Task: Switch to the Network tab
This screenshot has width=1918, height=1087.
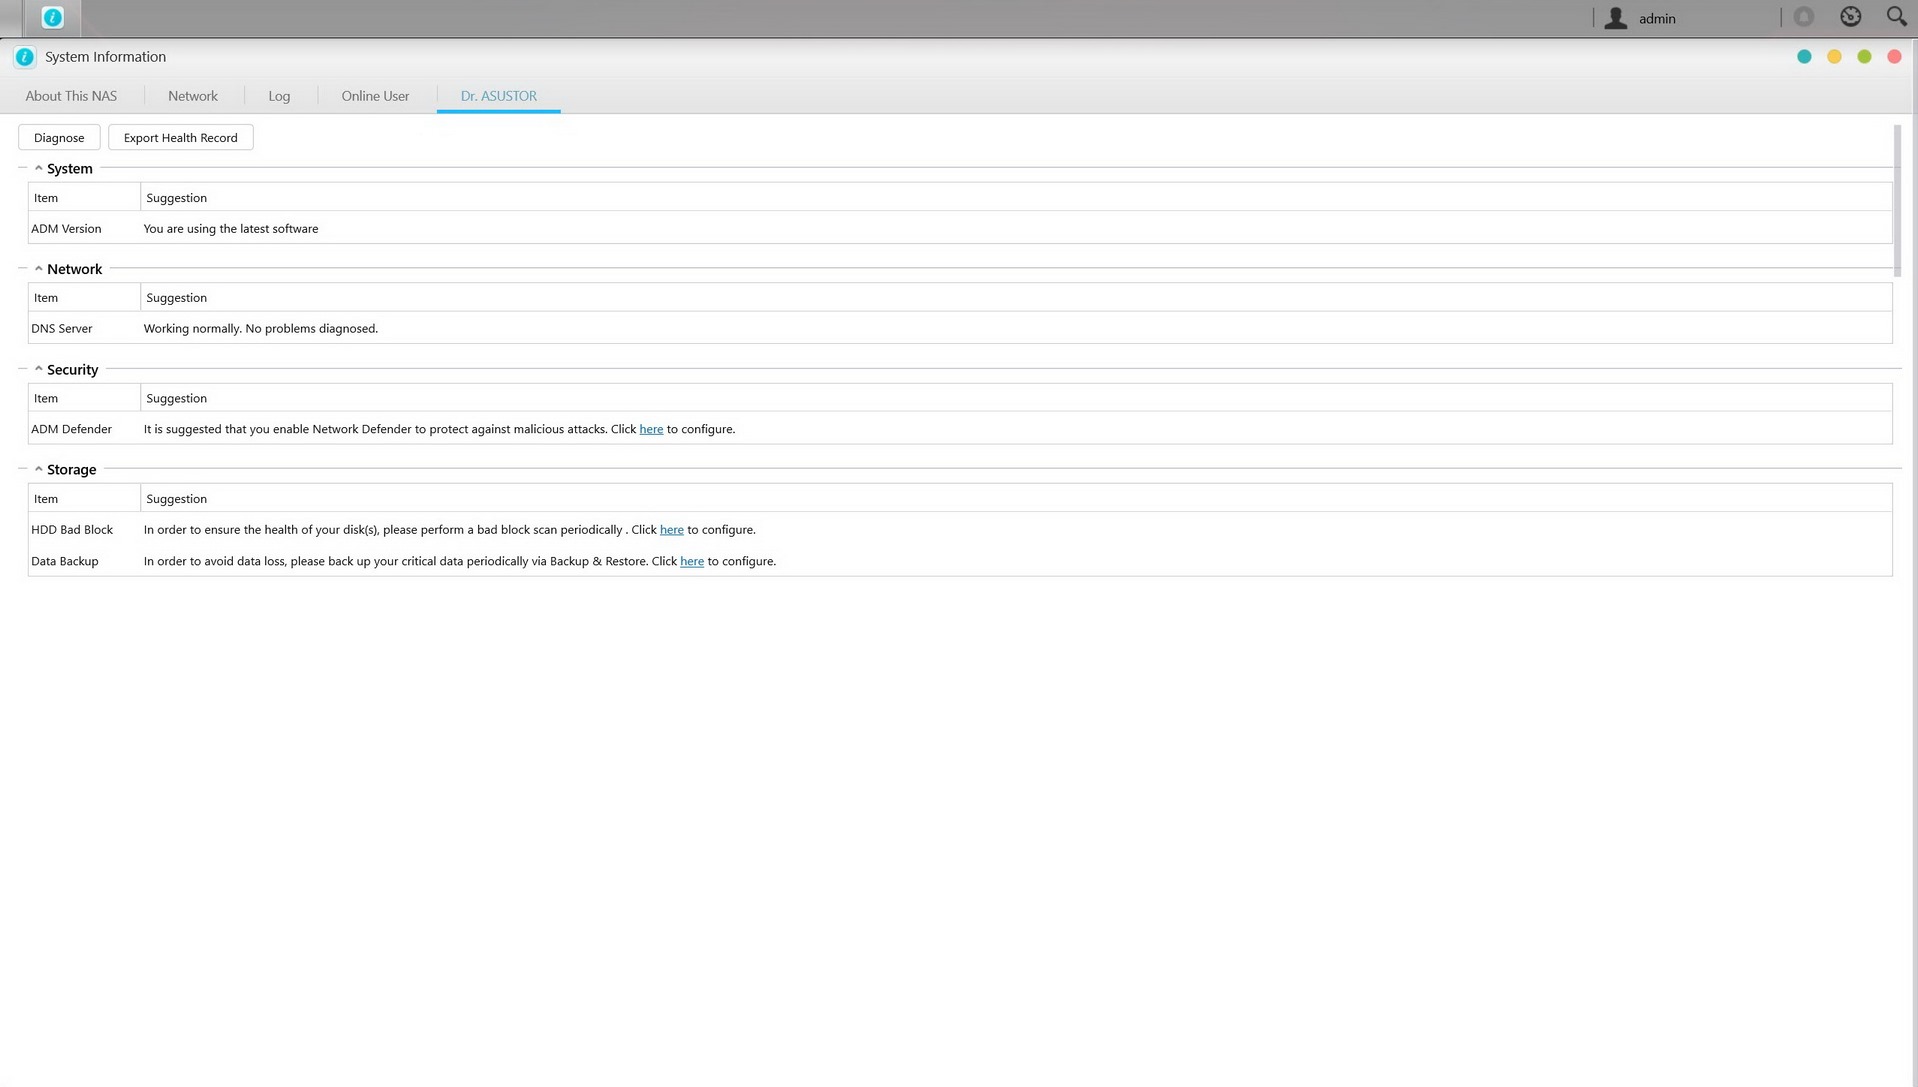Action: [x=193, y=96]
